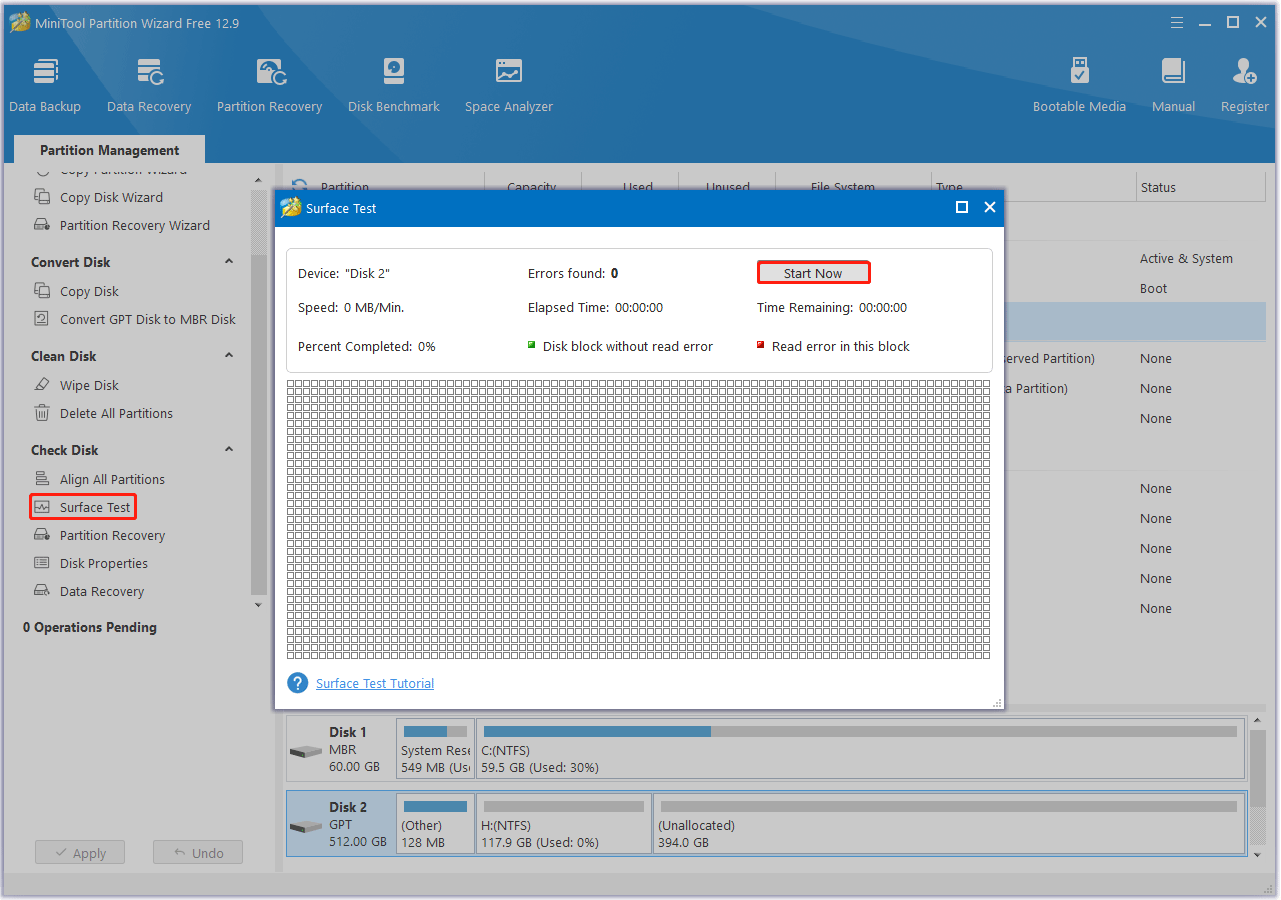This screenshot has height=900, width=1281.
Task: Collapse the Clean Disk section
Action: 229,356
